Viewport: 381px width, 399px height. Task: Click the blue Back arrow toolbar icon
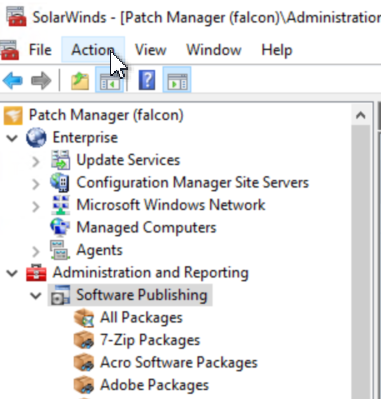point(13,81)
